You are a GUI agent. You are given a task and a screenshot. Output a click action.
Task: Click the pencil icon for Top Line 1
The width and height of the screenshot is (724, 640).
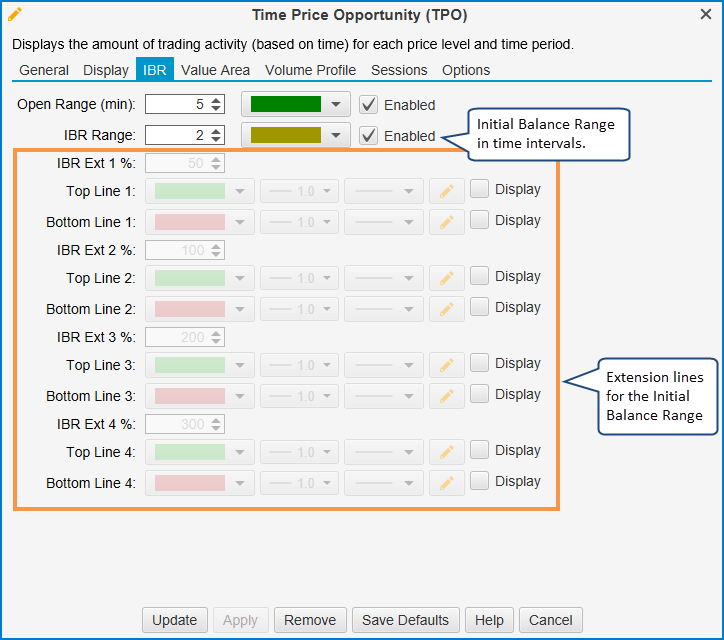pyautogui.click(x=447, y=192)
